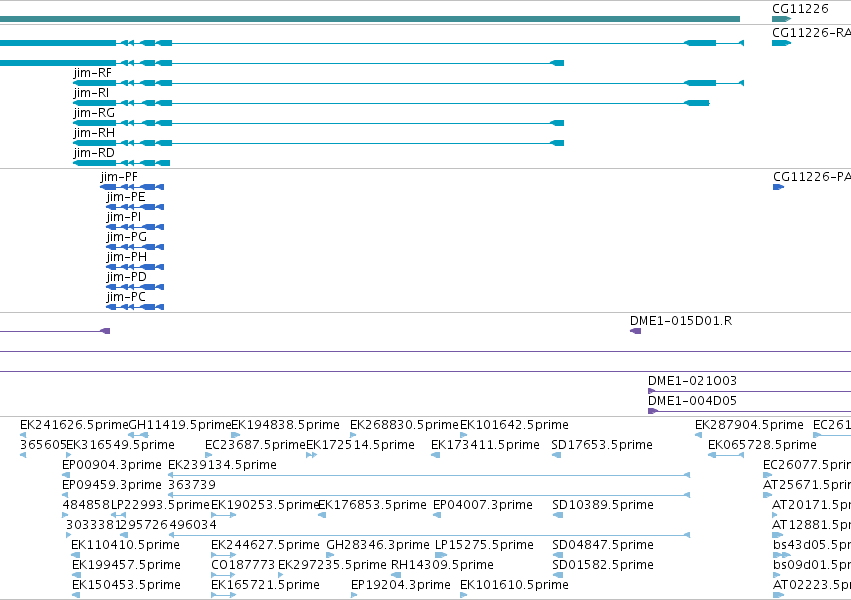Click the EK165721.5prime EST label
Viewport: 851px width, 600px height.
pyautogui.click(x=265, y=585)
